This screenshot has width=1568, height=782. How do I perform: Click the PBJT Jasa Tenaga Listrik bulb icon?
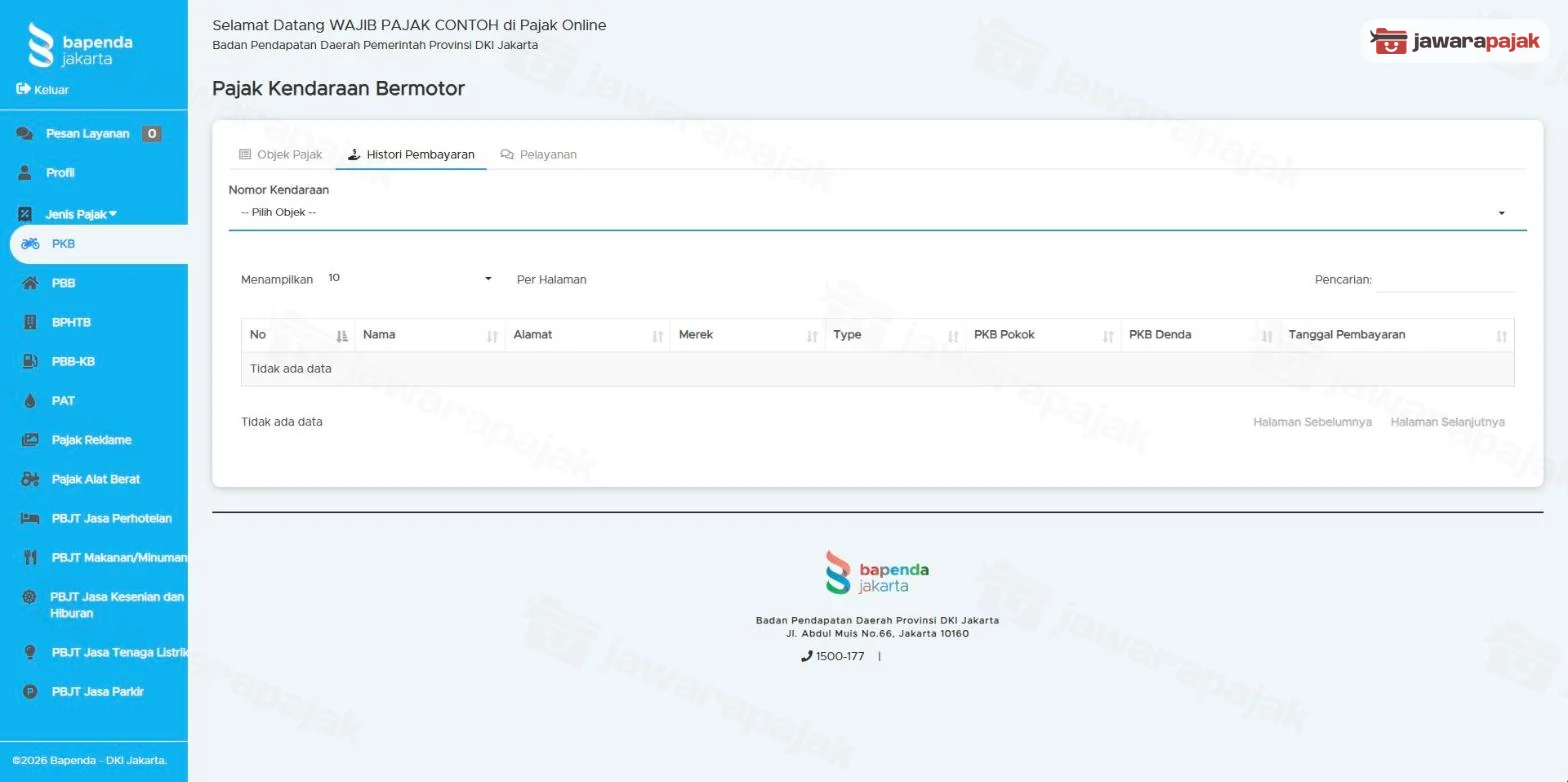pos(30,652)
